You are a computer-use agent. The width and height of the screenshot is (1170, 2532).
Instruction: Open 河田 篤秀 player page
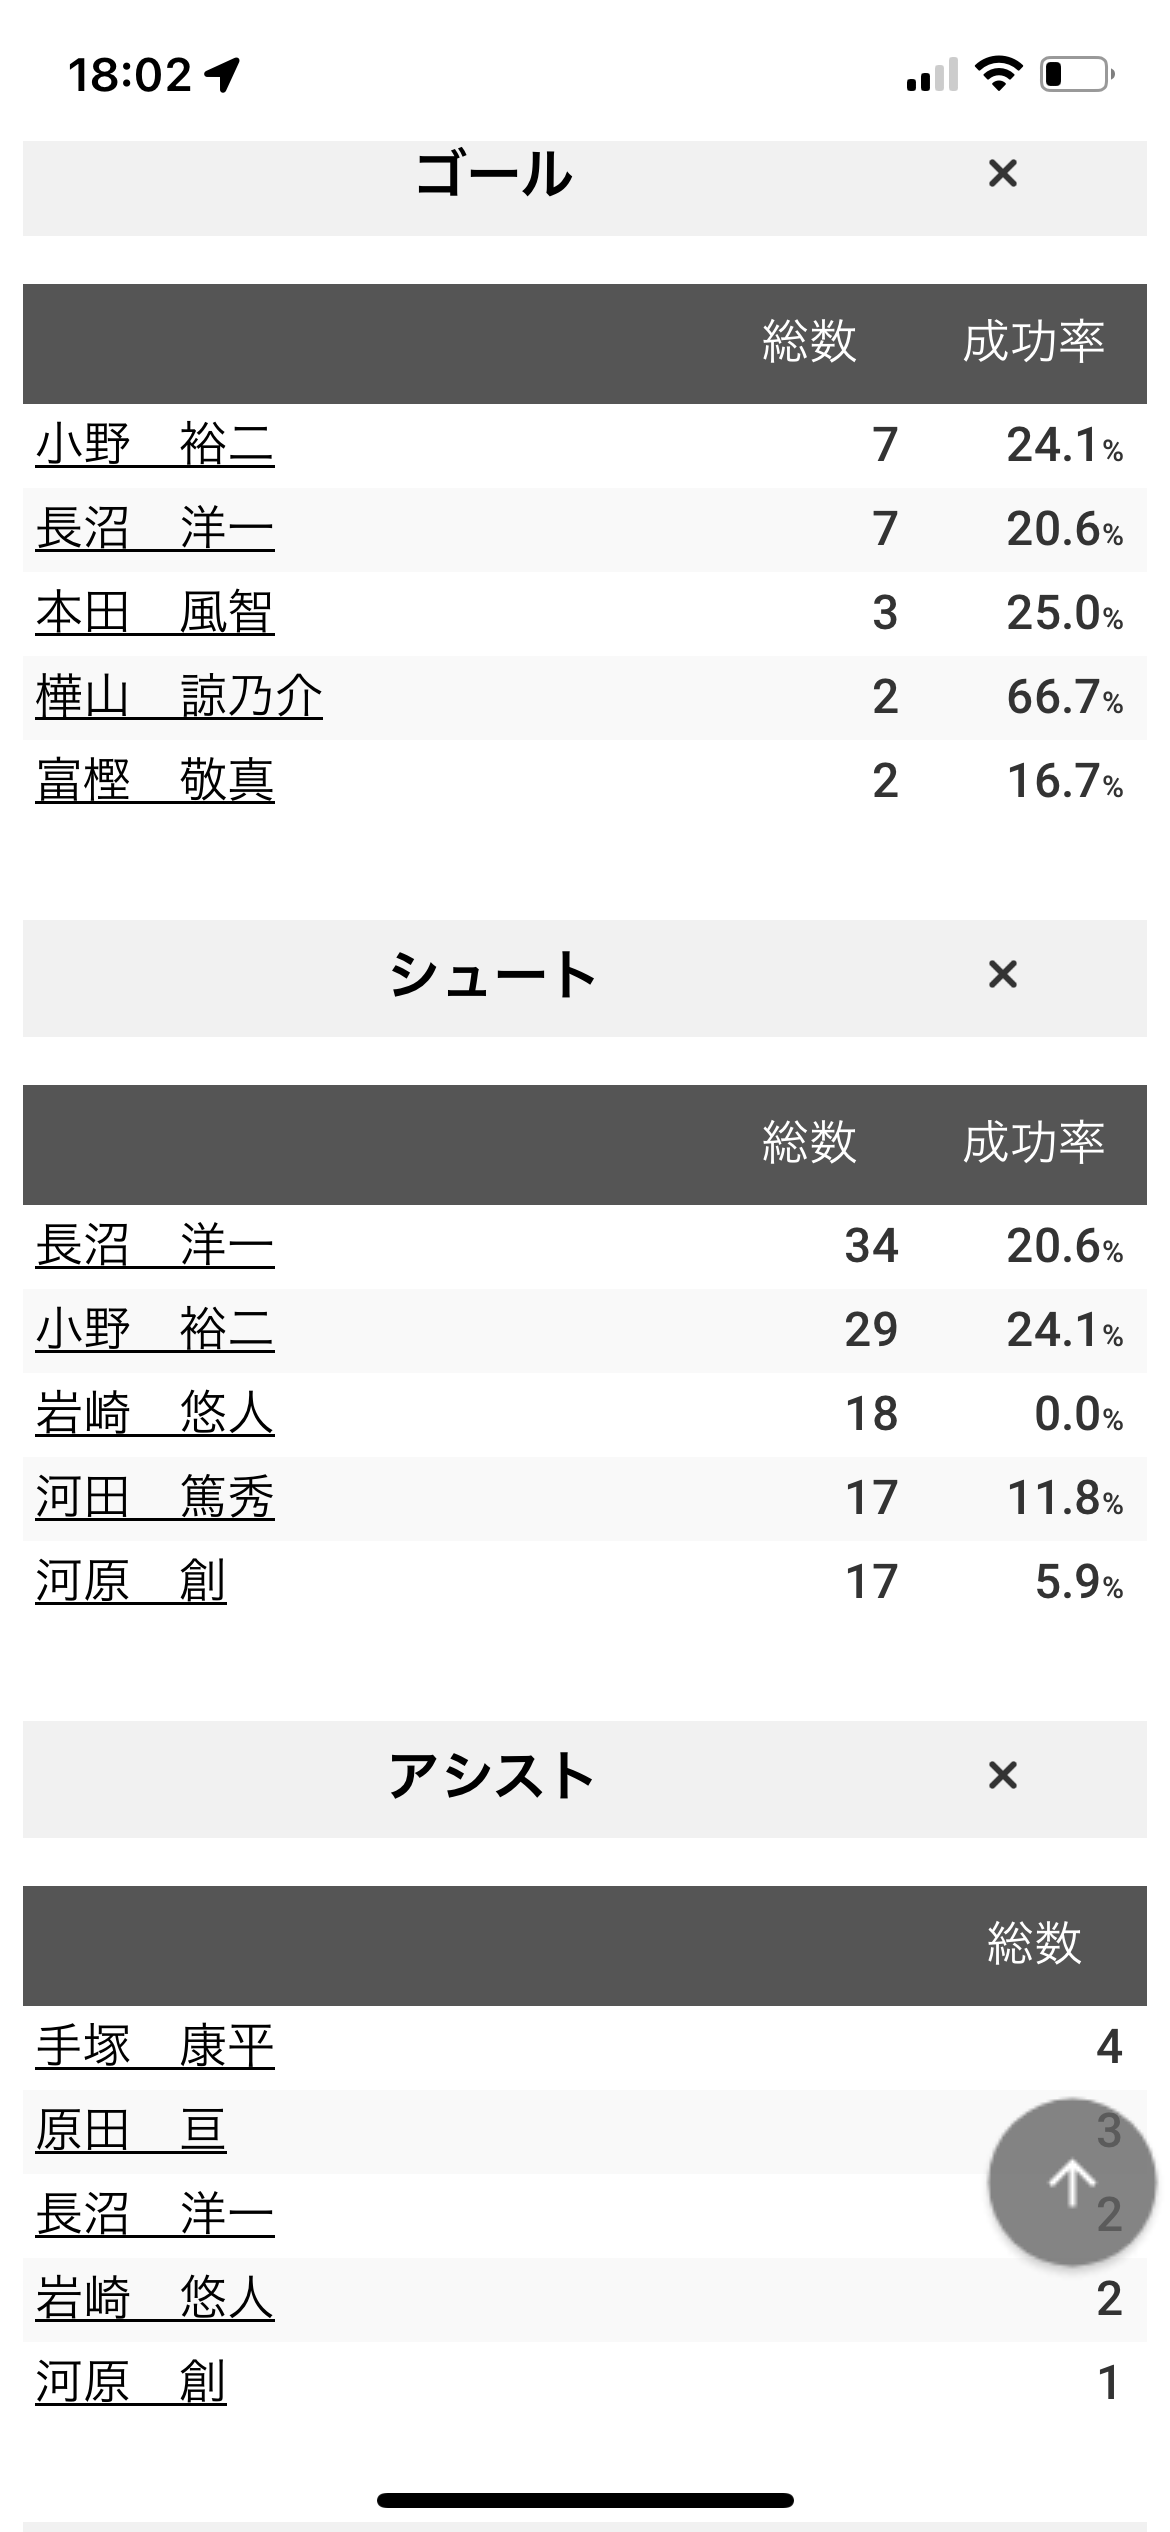[155, 1498]
